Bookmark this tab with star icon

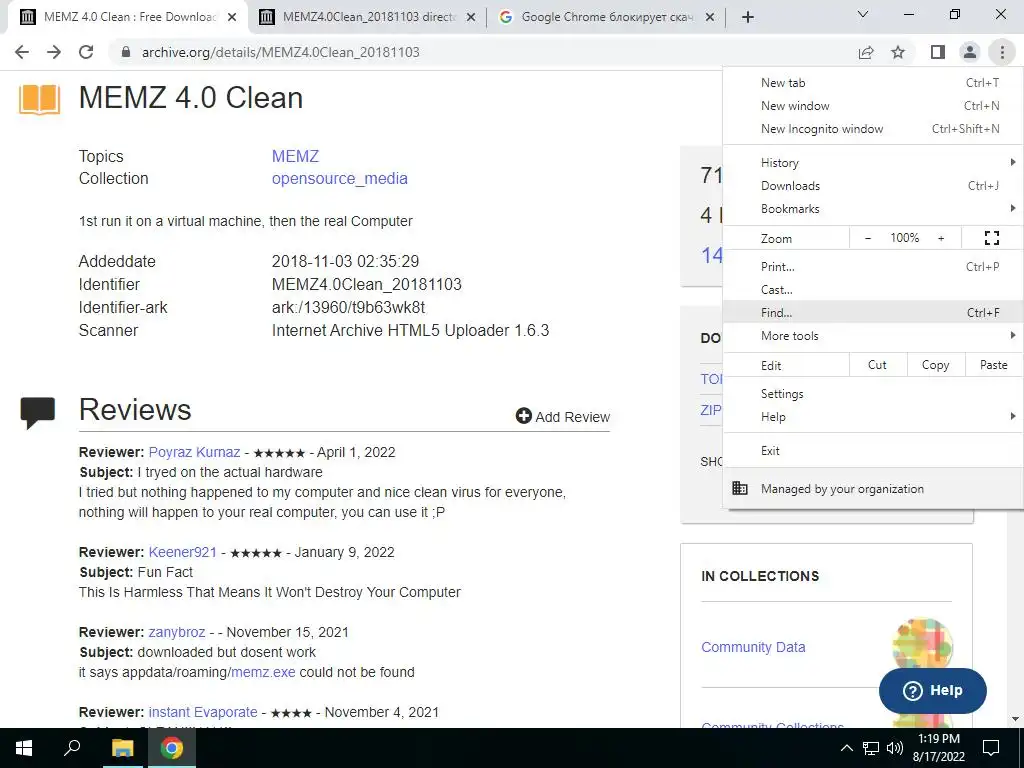point(898,52)
